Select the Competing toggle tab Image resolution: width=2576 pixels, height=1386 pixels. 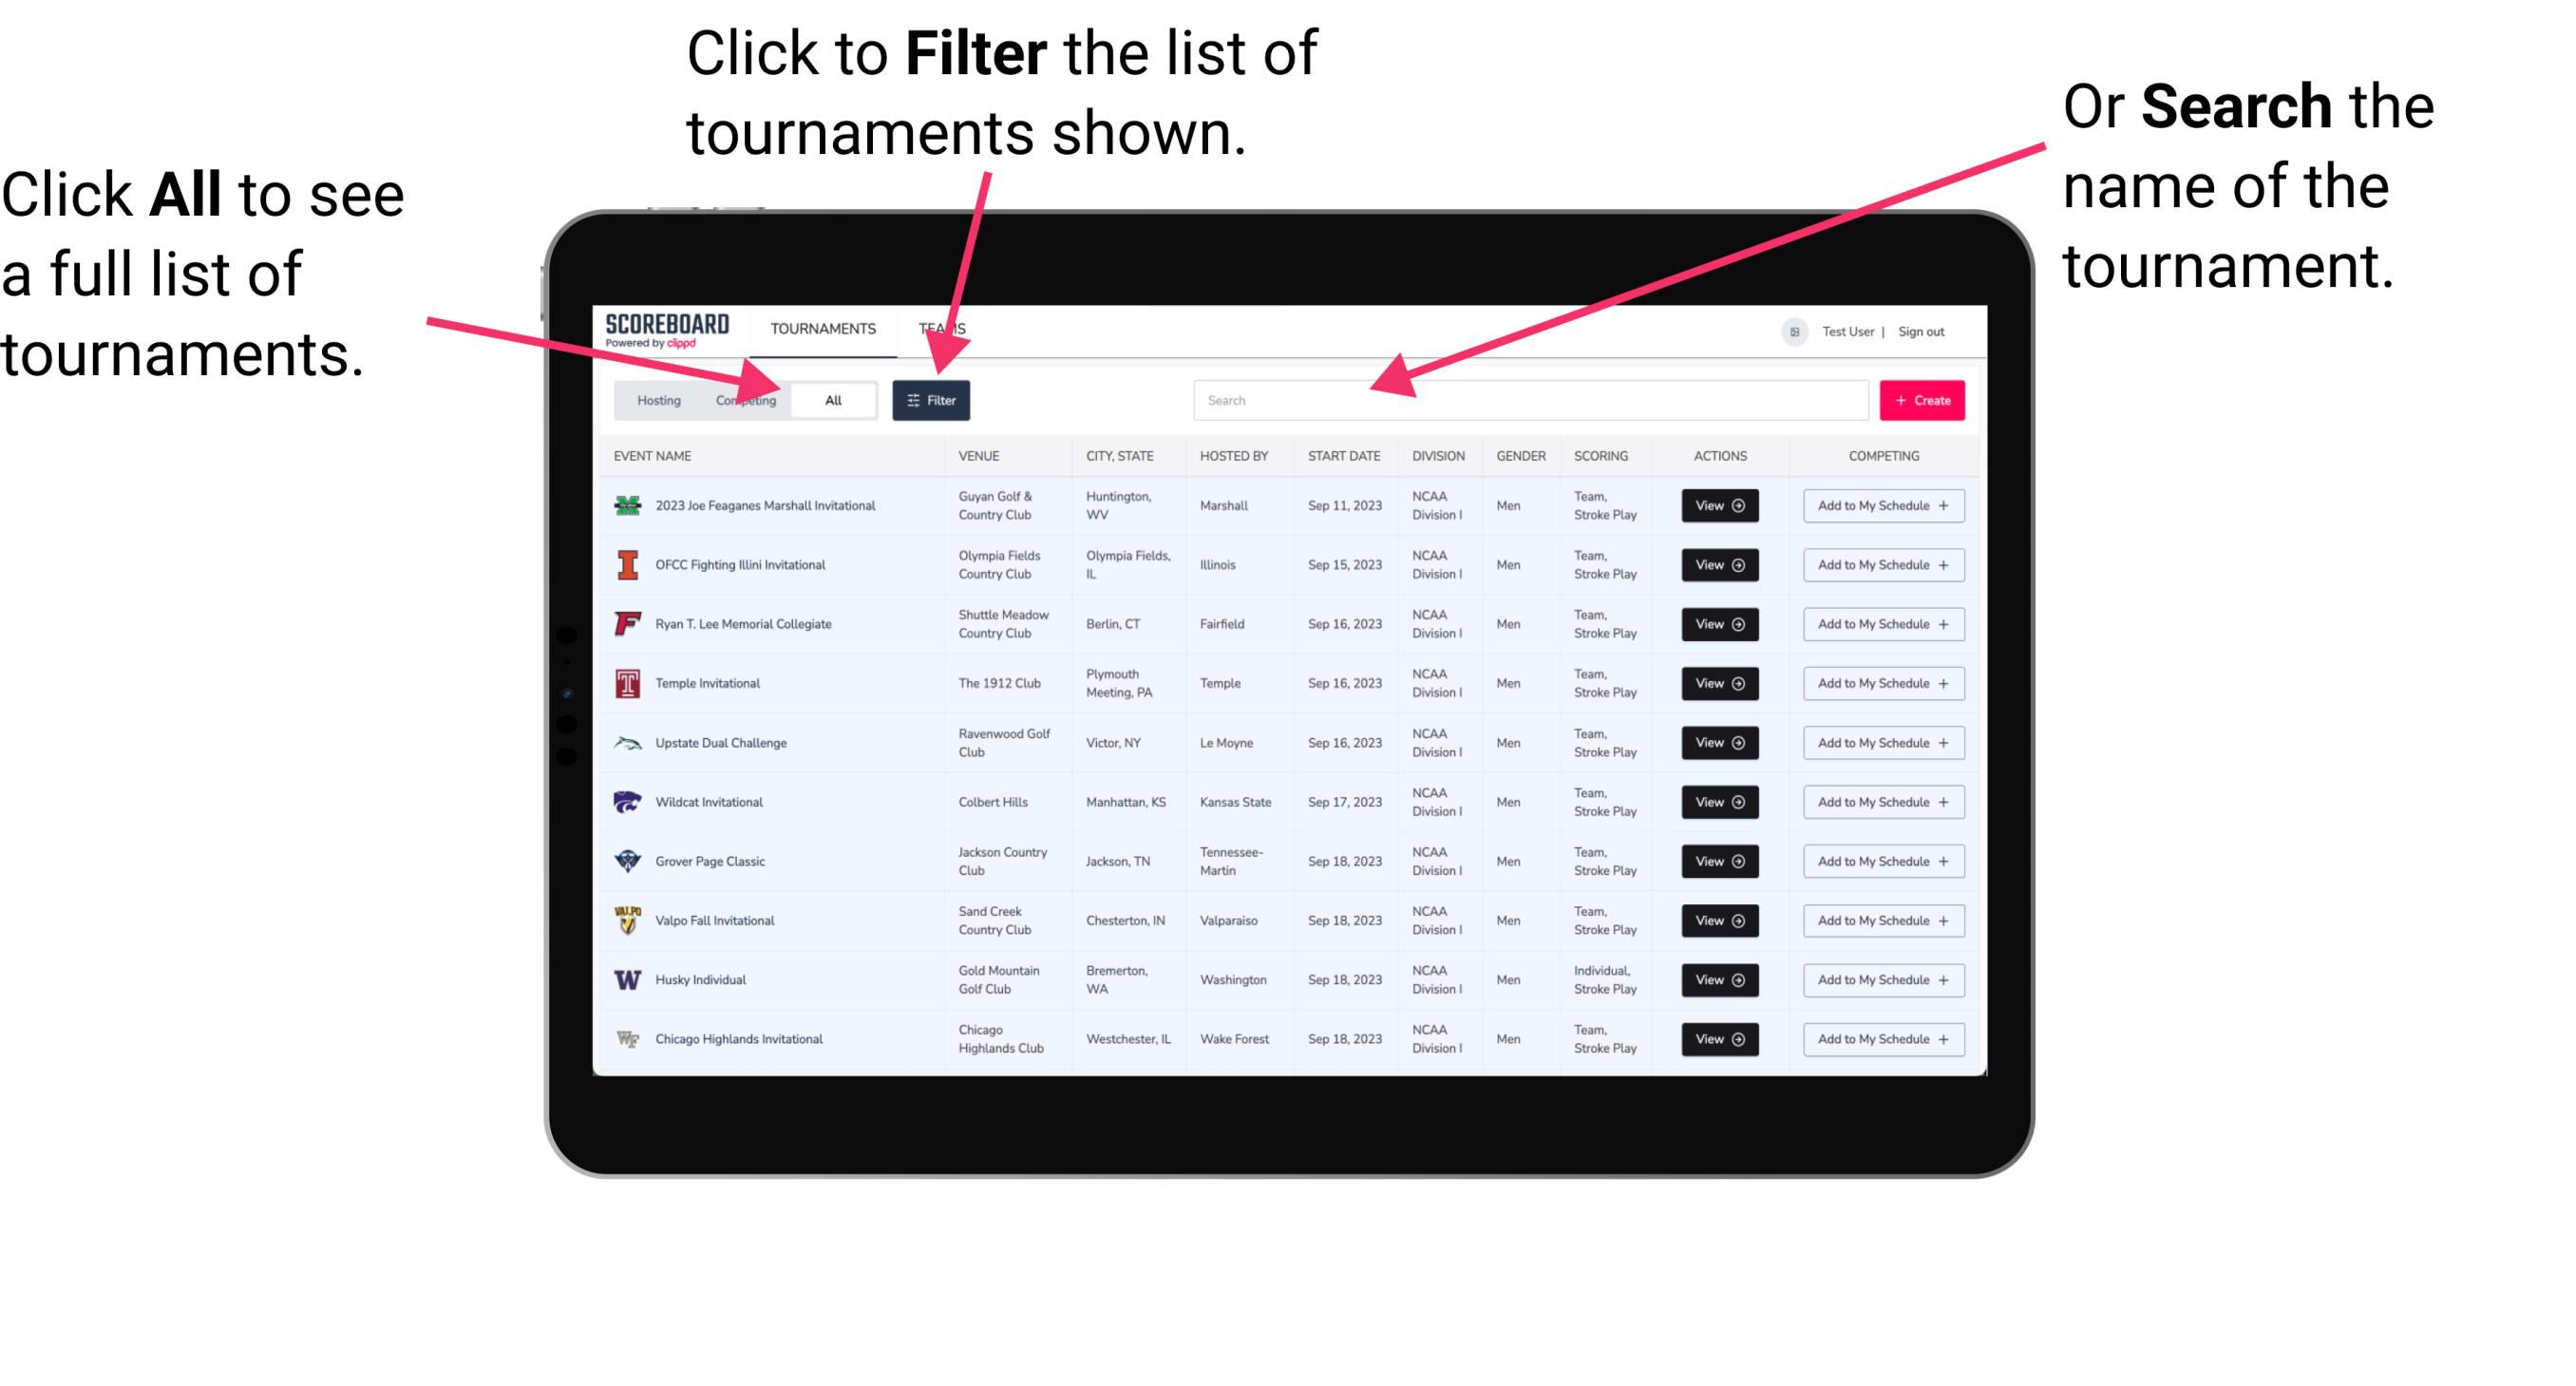tap(742, 399)
